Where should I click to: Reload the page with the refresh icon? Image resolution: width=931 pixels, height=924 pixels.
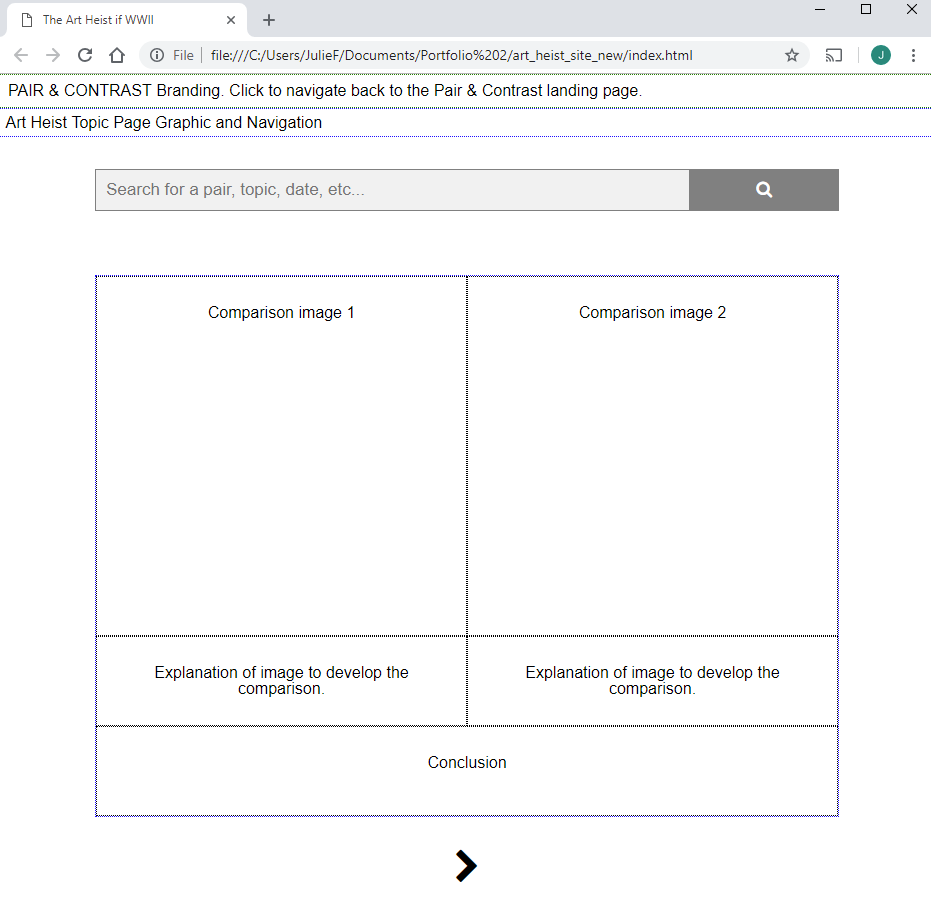coord(84,55)
